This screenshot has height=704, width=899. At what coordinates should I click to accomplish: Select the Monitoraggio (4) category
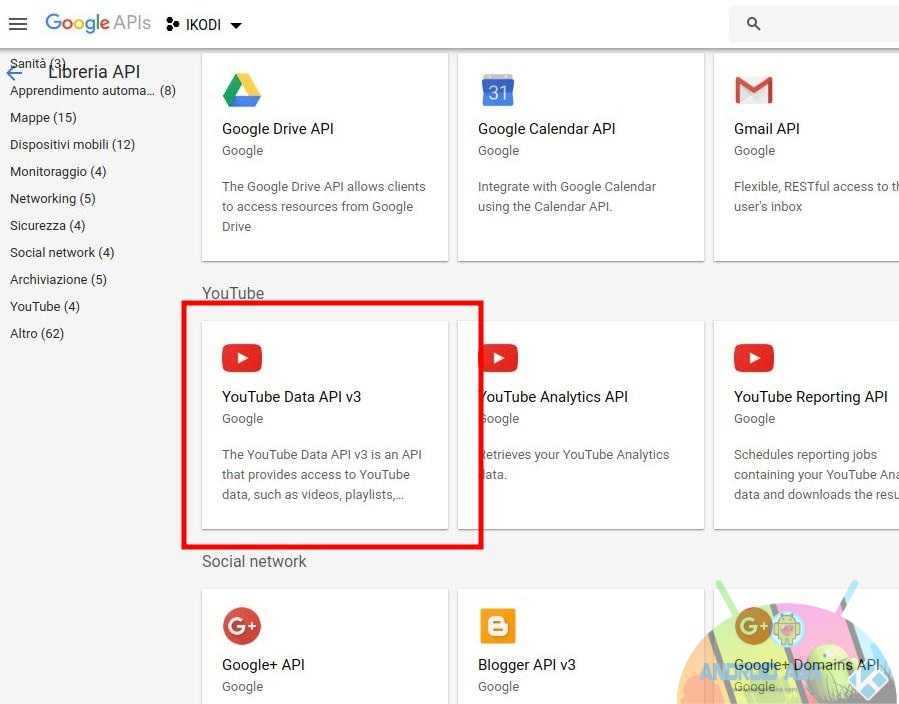(x=58, y=171)
